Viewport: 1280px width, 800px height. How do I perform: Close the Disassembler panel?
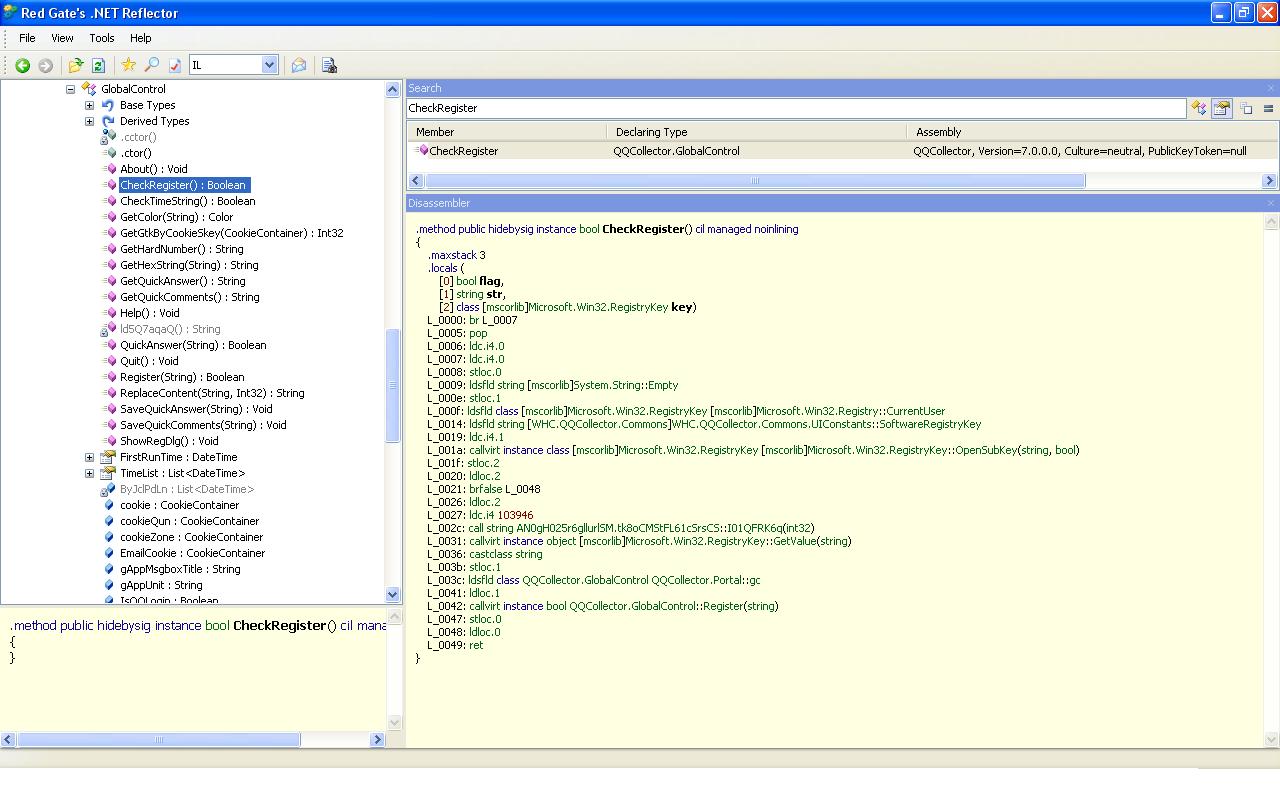pos(1271,203)
